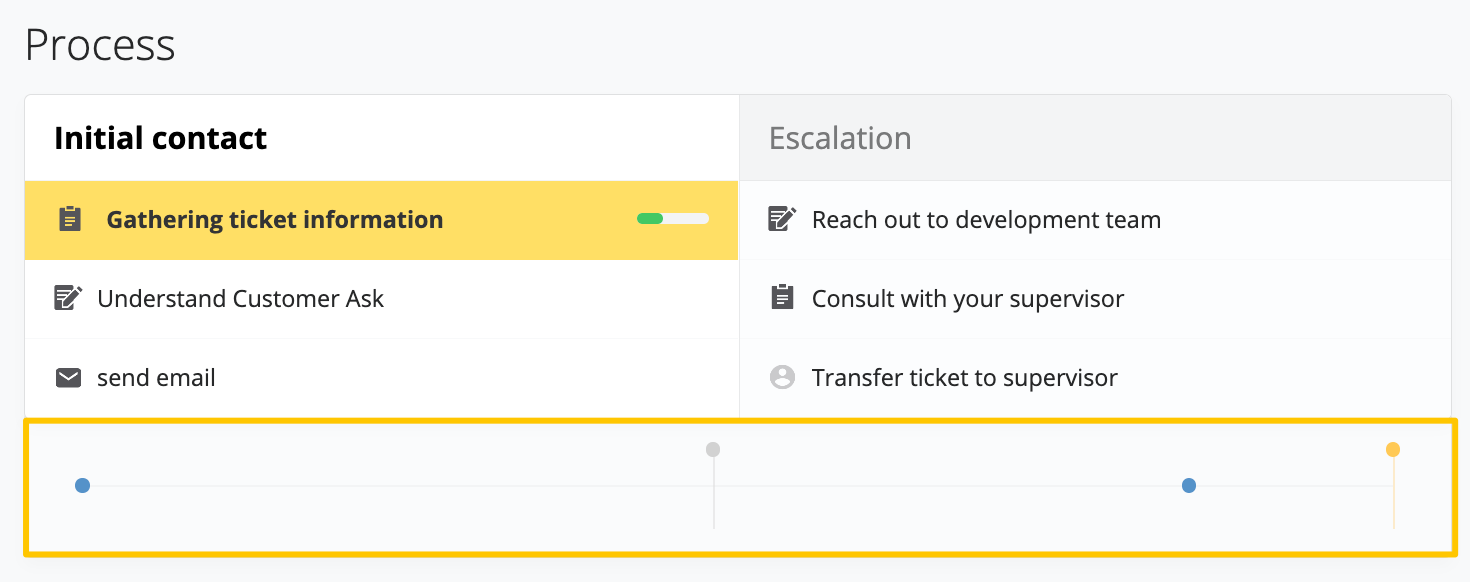Screen dimensions: 1470x582
Task: Click the clipboard icon beside Gathering ticket information
Action: pyautogui.click(x=69, y=219)
